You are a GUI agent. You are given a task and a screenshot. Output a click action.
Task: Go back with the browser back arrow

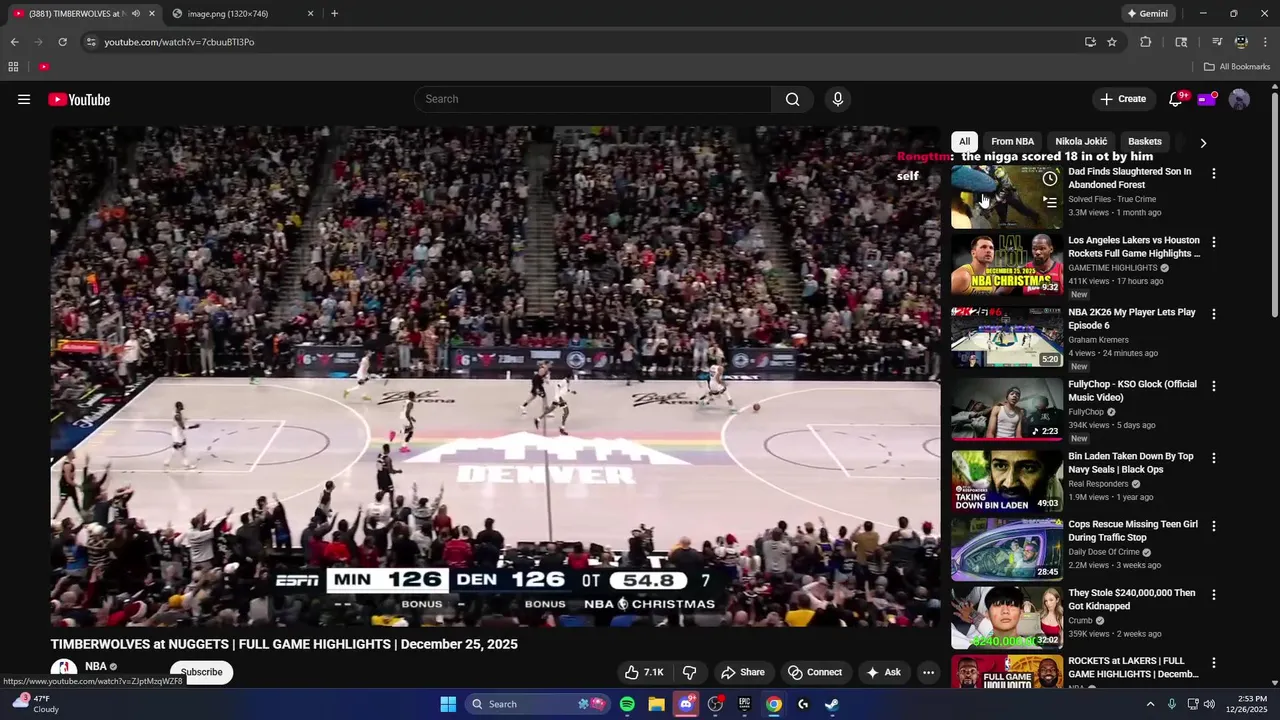[14, 42]
